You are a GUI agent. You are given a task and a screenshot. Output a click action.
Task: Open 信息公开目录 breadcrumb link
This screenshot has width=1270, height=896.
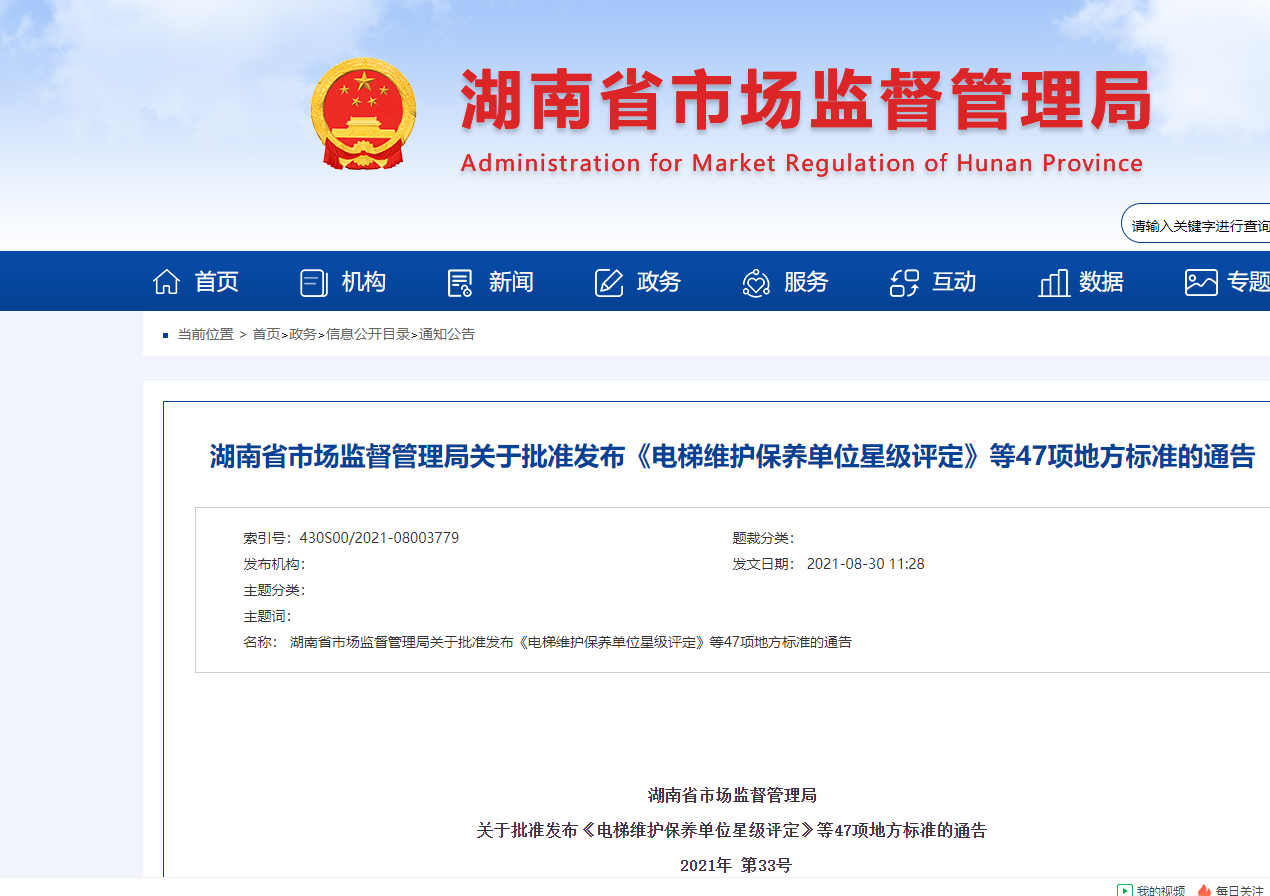click(368, 335)
